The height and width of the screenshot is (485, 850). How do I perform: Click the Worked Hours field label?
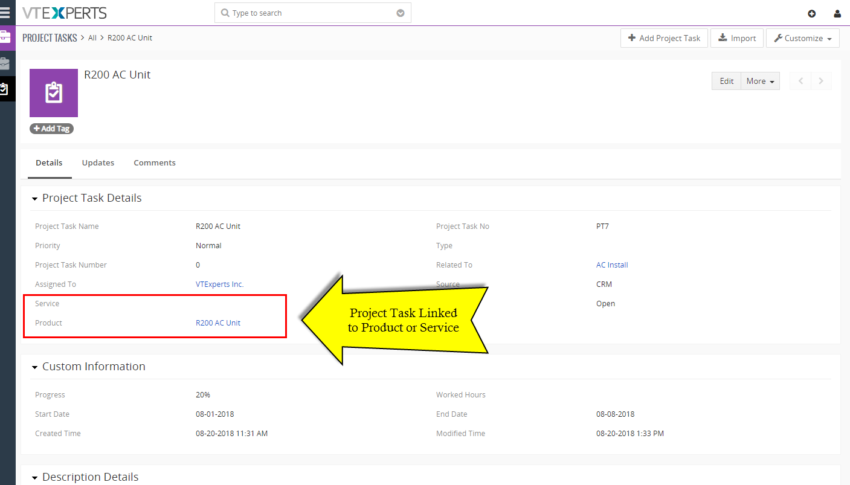coord(461,395)
